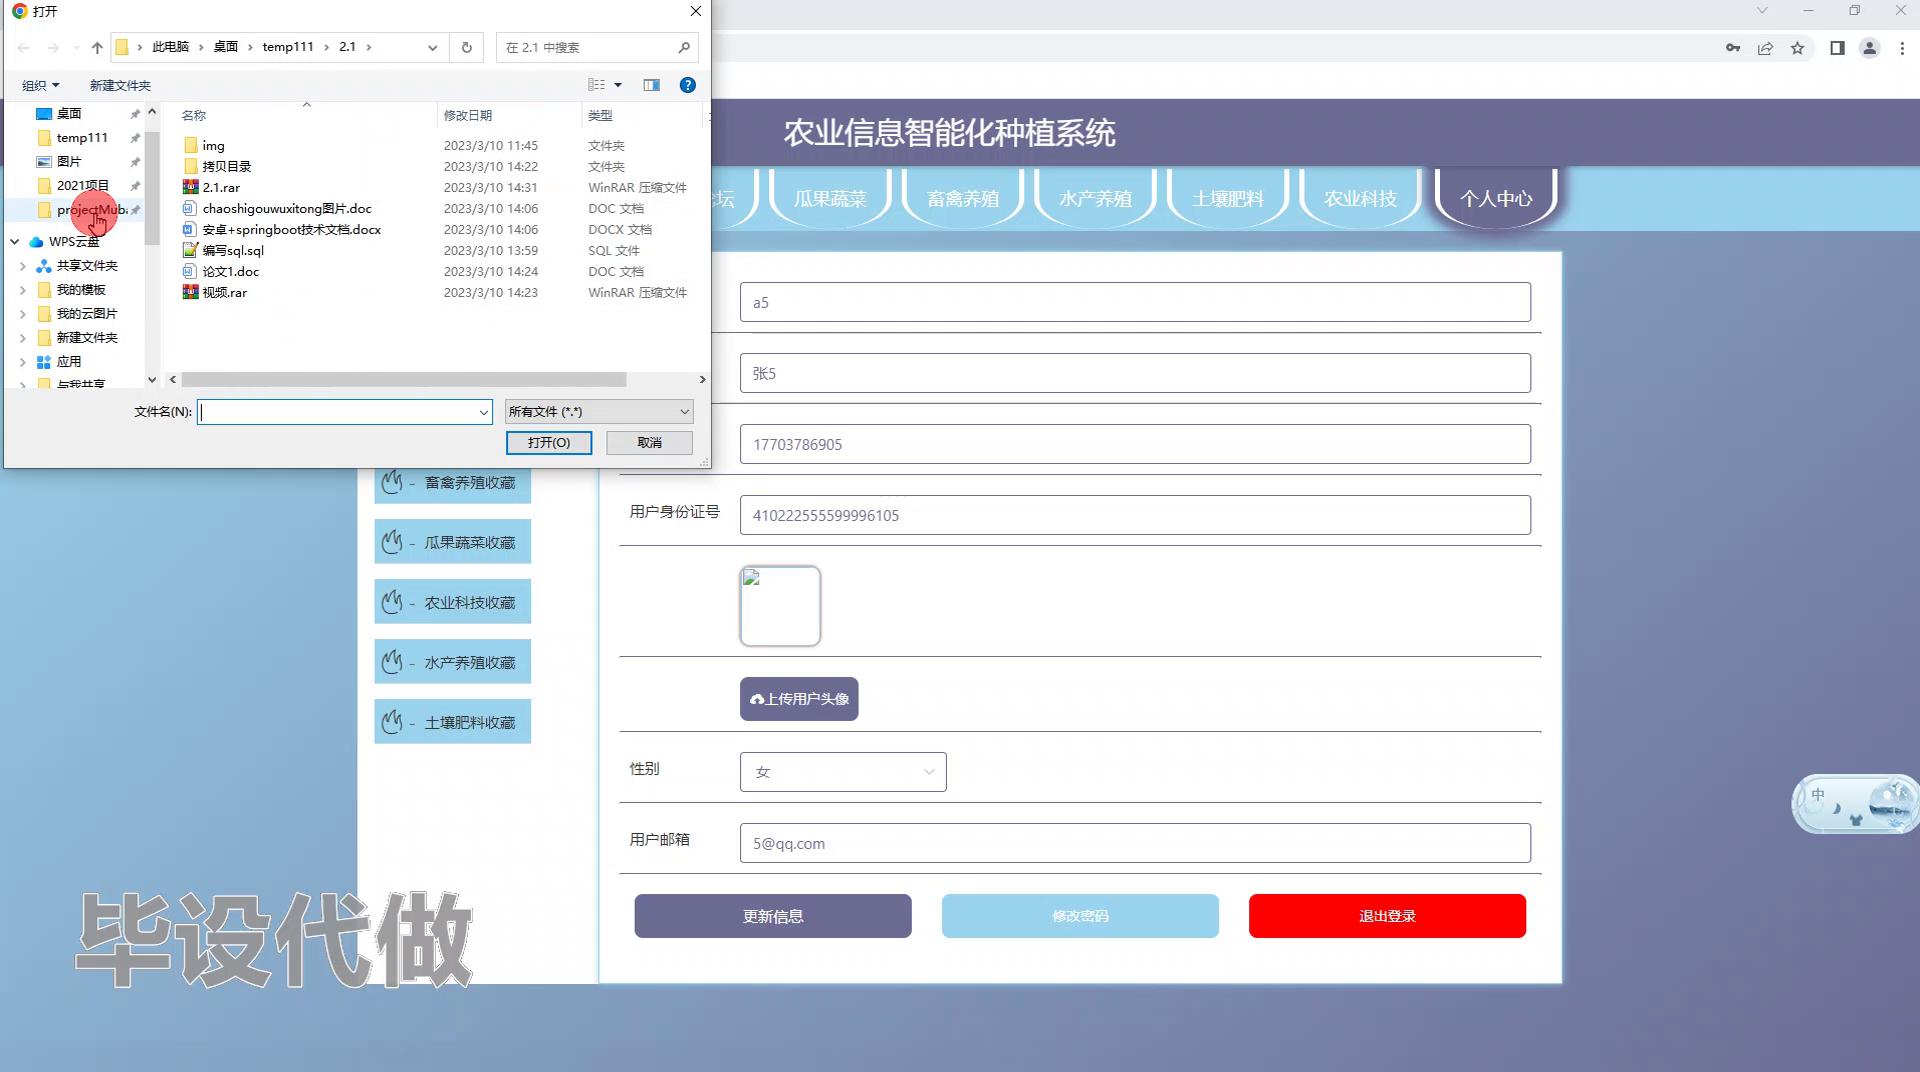The width and height of the screenshot is (1920, 1072).
Task: Open the browser profile avatar icon
Action: point(1869,48)
